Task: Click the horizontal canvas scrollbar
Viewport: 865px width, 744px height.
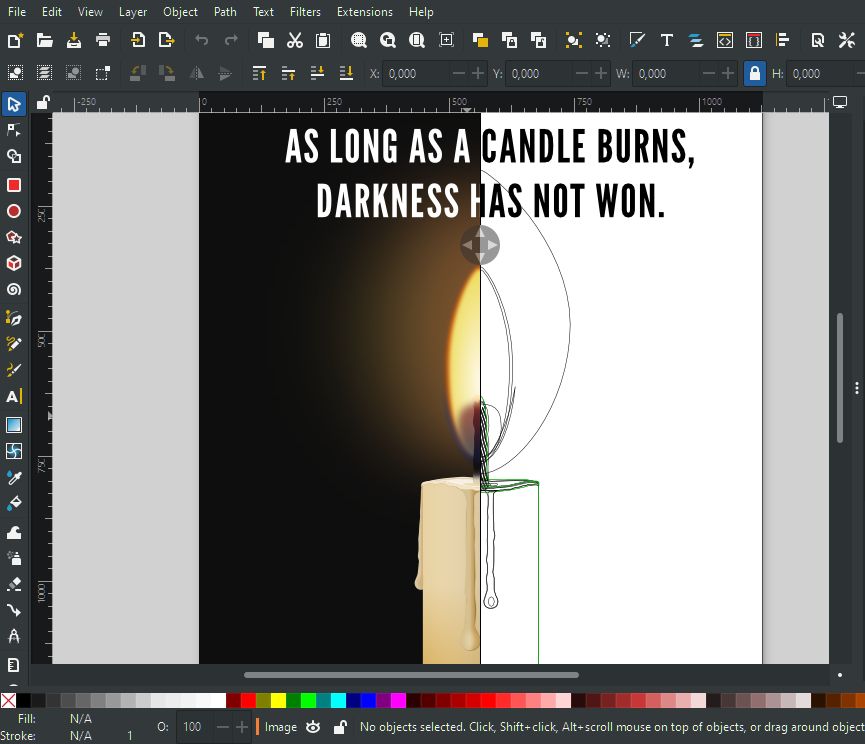Action: click(411, 675)
